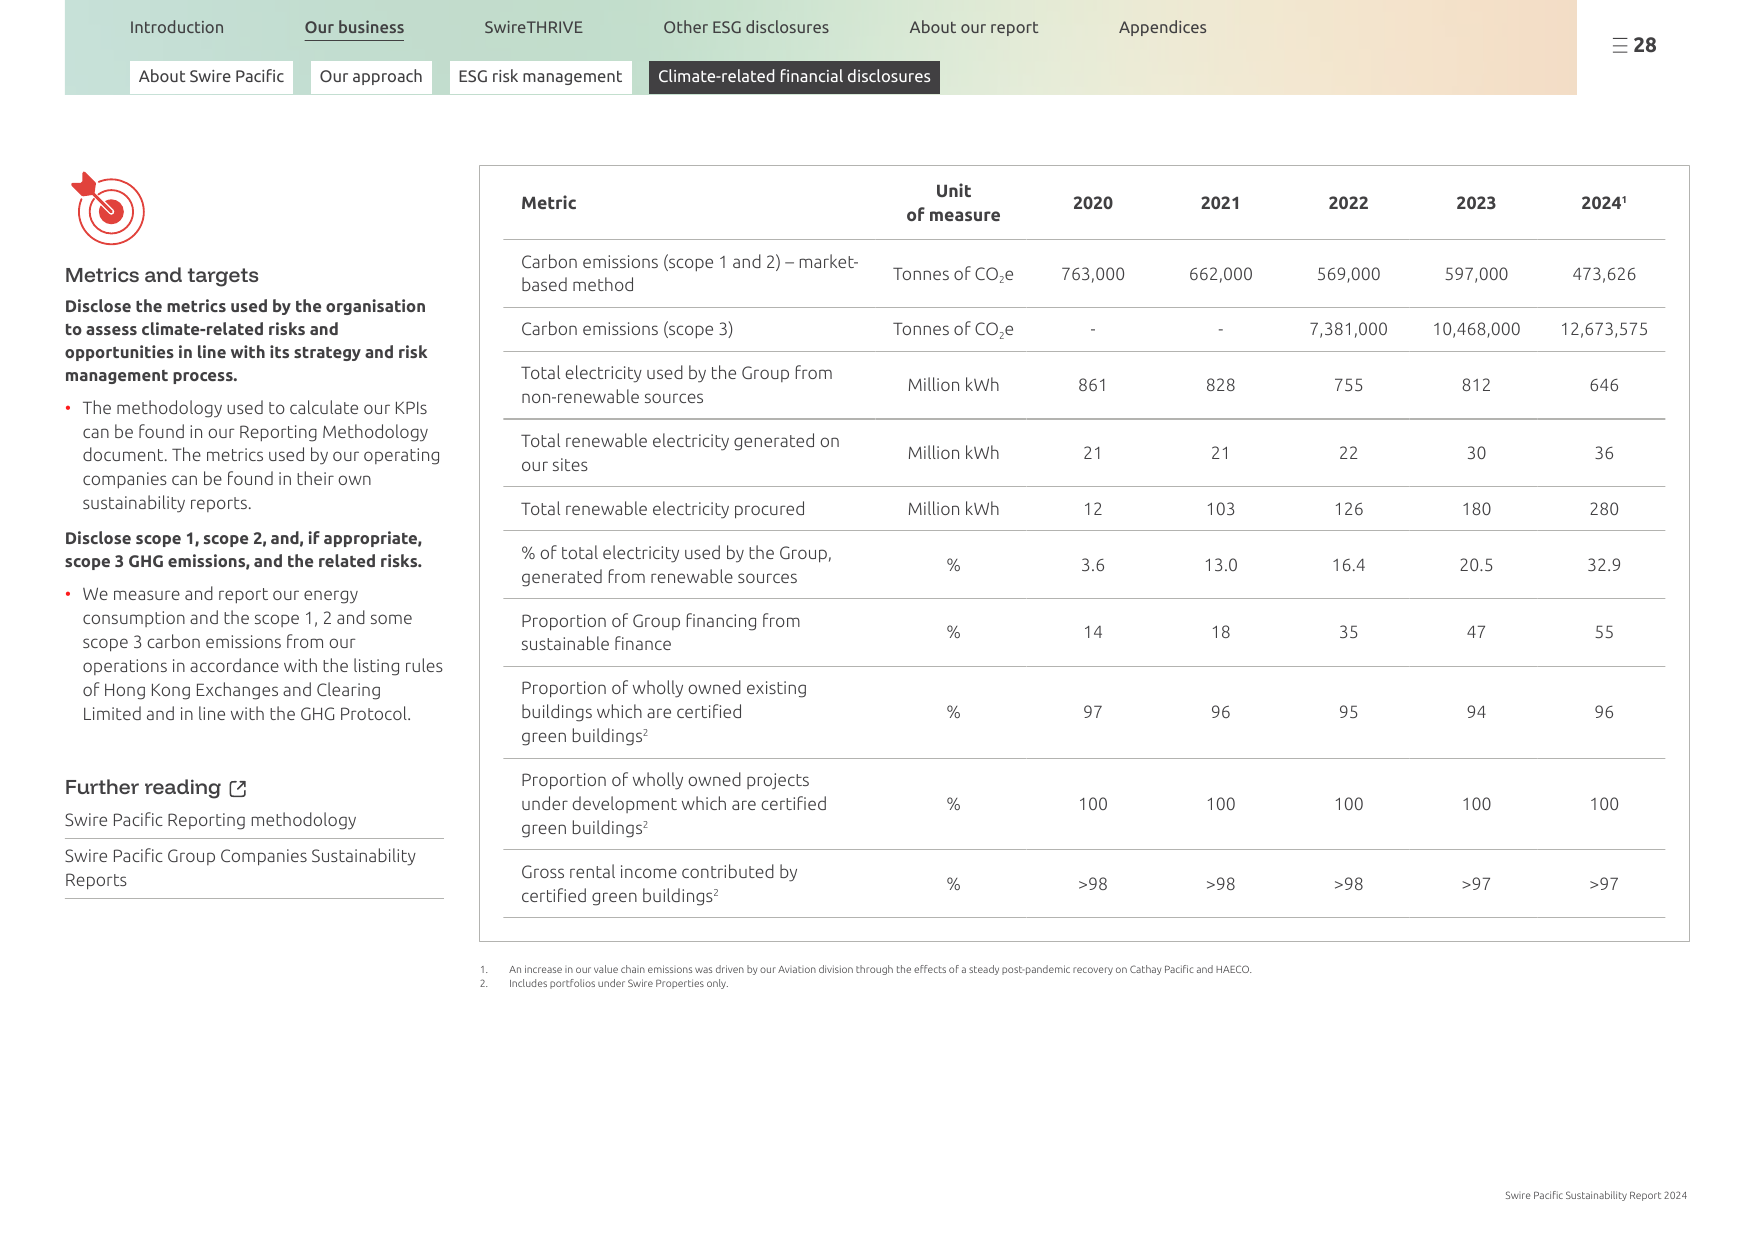Image resolution: width=1754 pixels, height=1241 pixels.
Task: Click the 2022 column header
Action: click(x=1348, y=203)
